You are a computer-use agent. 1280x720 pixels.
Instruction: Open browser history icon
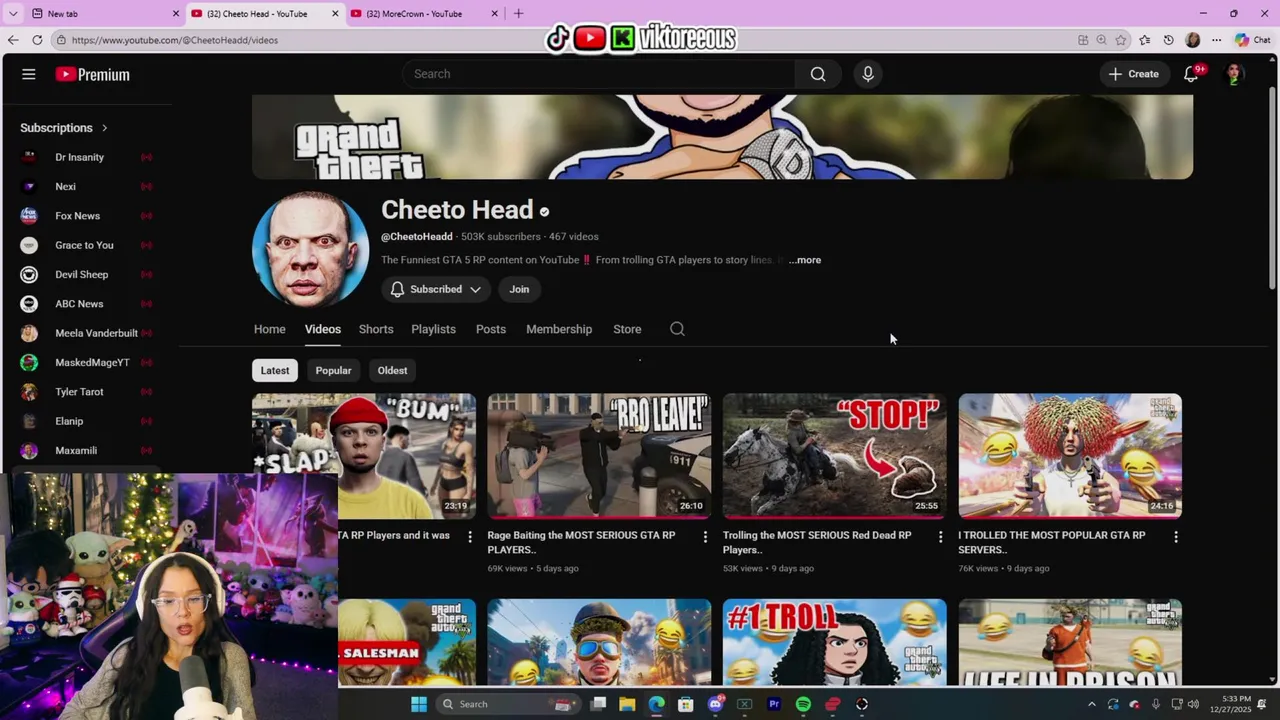point(1169,40)
